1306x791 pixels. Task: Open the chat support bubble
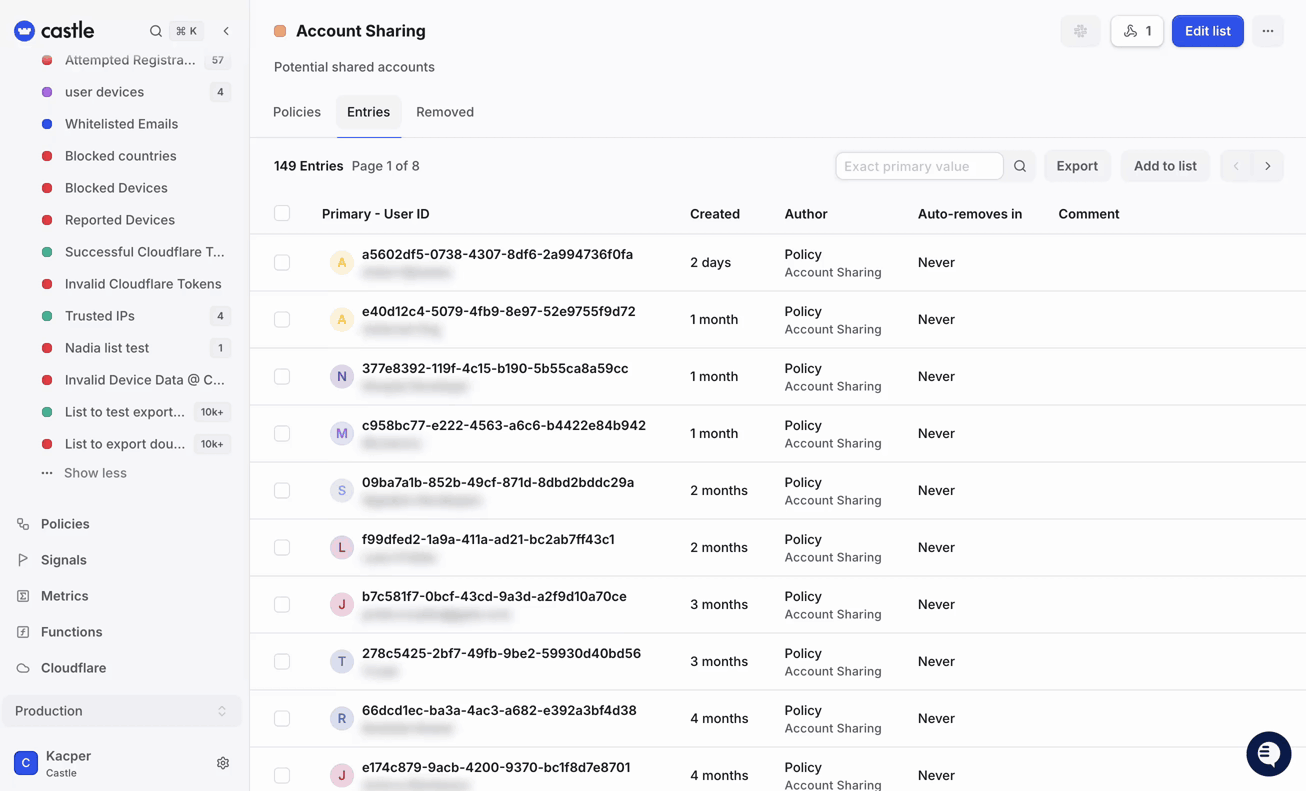1268,754
